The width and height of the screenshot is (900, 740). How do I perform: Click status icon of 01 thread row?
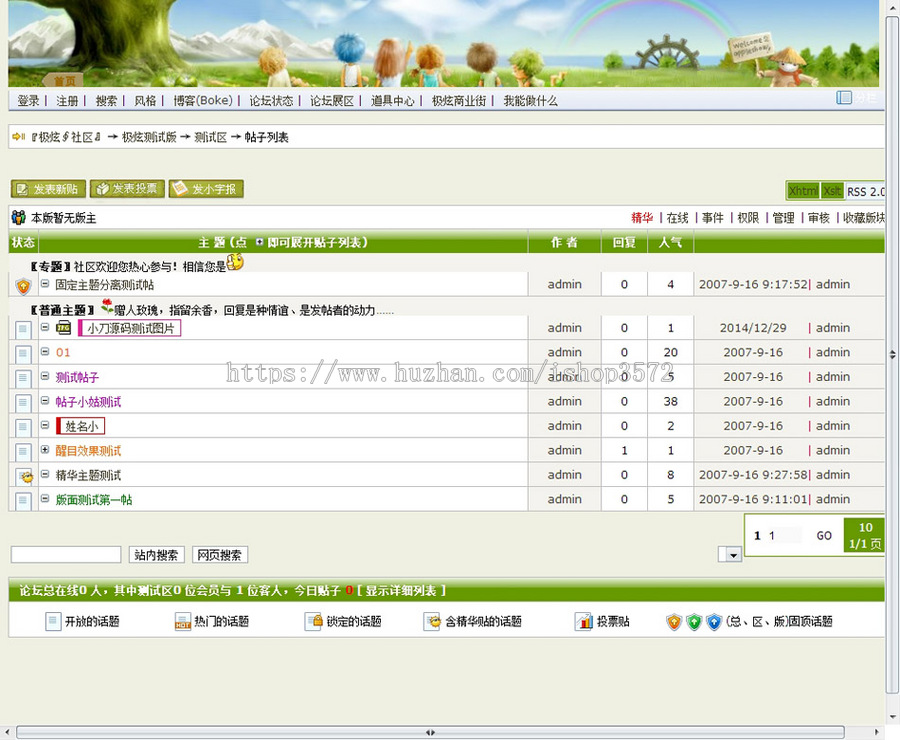click(23, 354)
